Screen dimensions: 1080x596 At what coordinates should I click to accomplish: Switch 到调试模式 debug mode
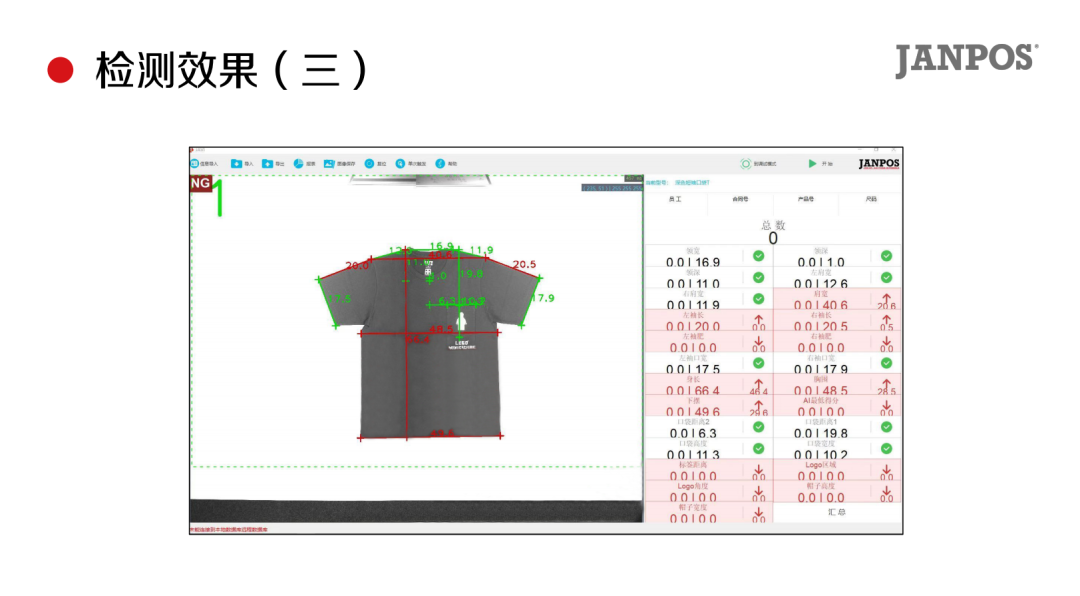(758, 164)
